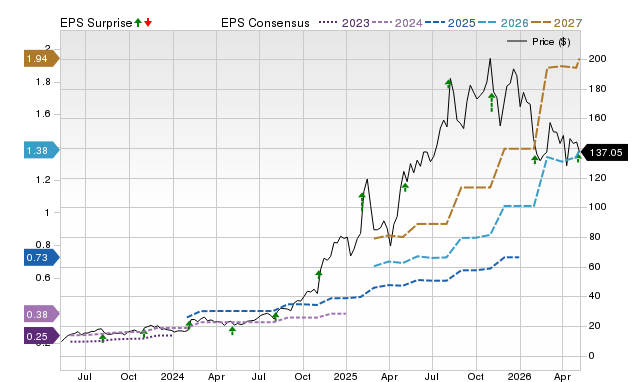Click the 1.38 EPS value tag for 2026
640x382 pixels.
coord(42,151)
